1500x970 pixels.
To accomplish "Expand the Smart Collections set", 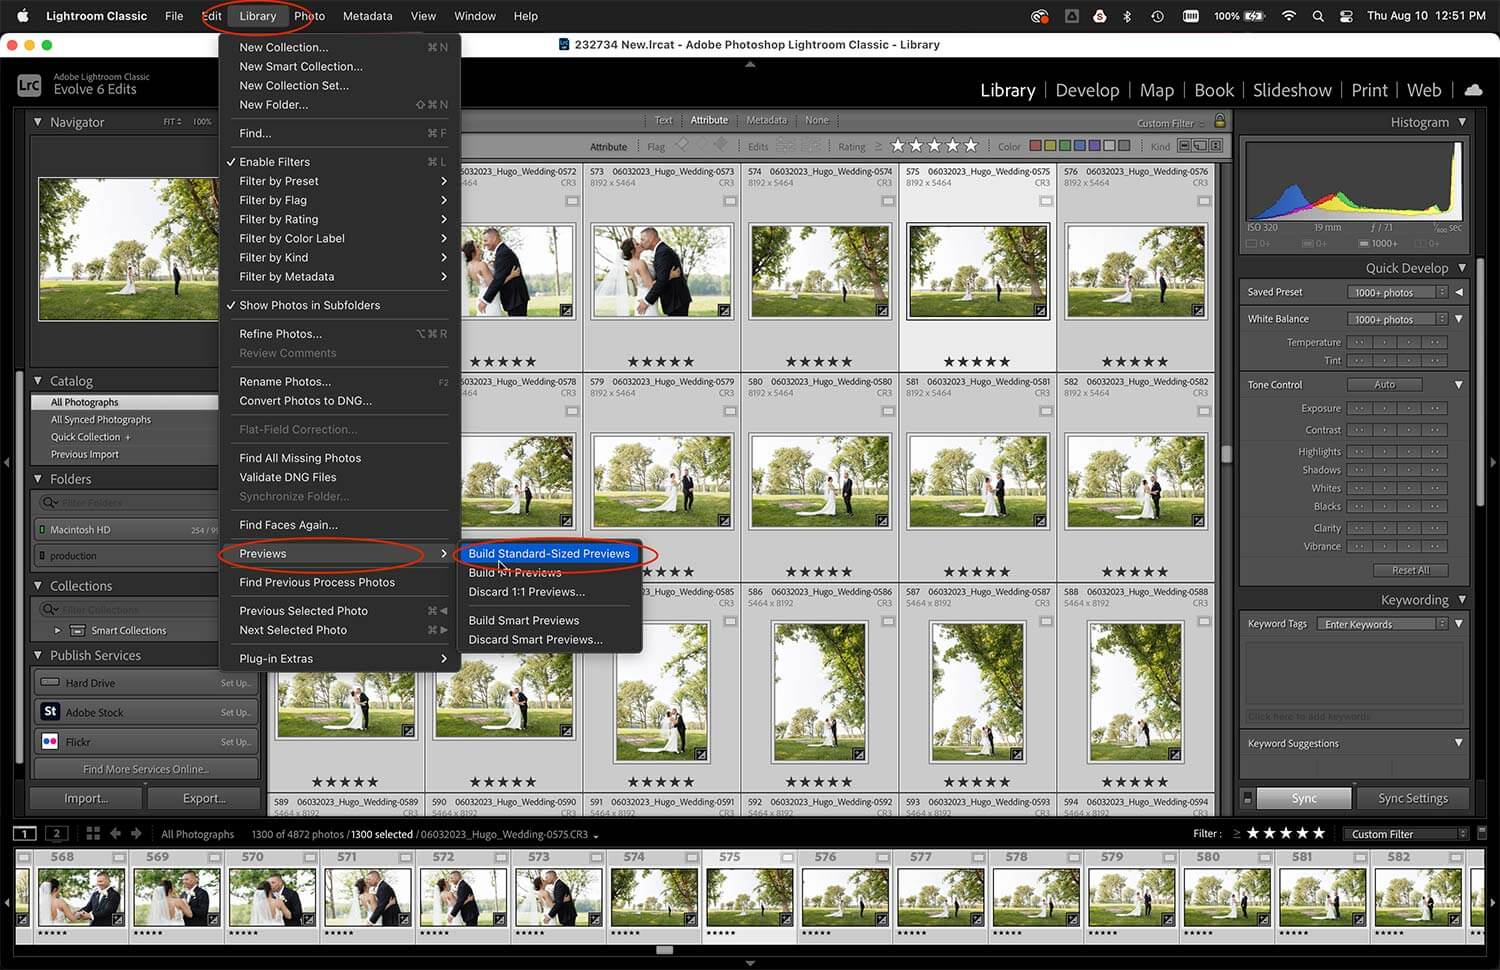I will (x=58, y=631).
